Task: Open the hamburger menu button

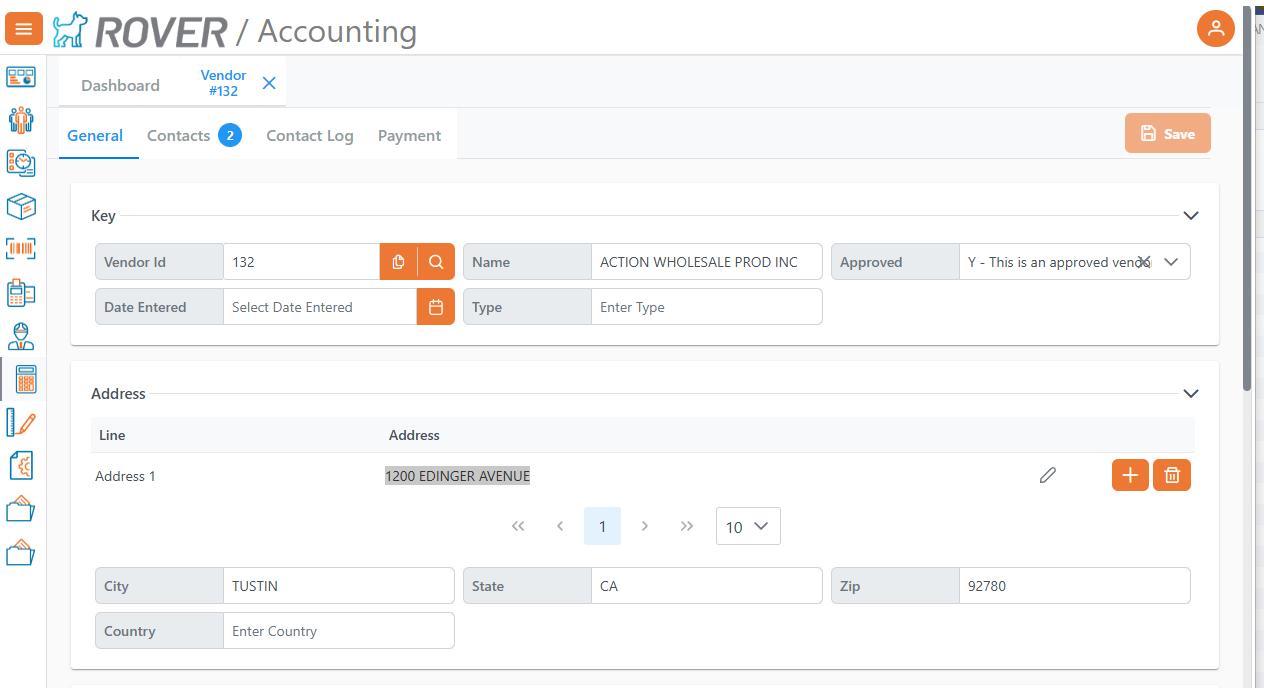Action: click(x=24, y=29)
